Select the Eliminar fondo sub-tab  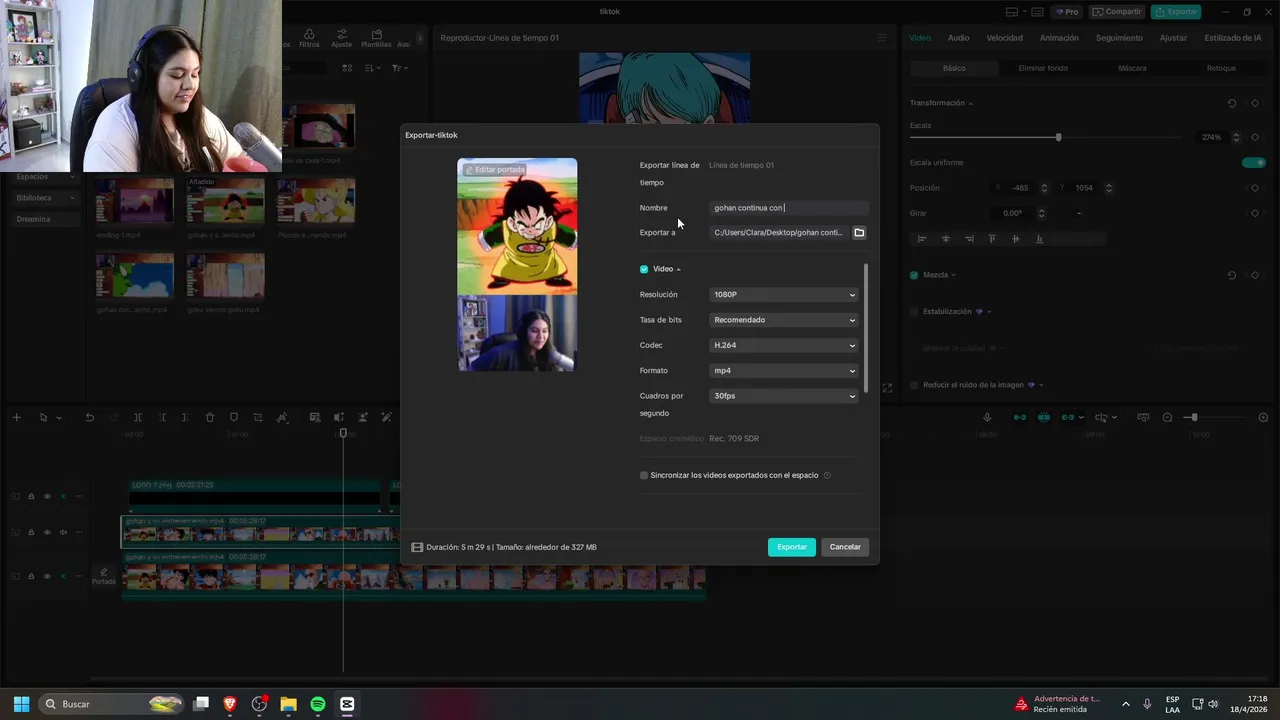pos(1043,68)
